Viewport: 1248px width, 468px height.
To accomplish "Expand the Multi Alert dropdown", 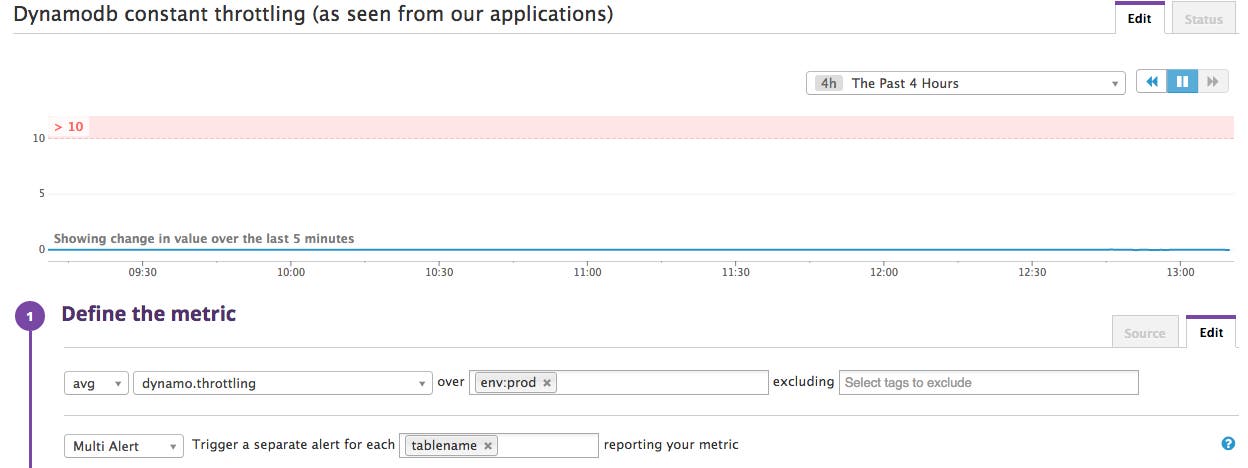I will pos(124,446).
